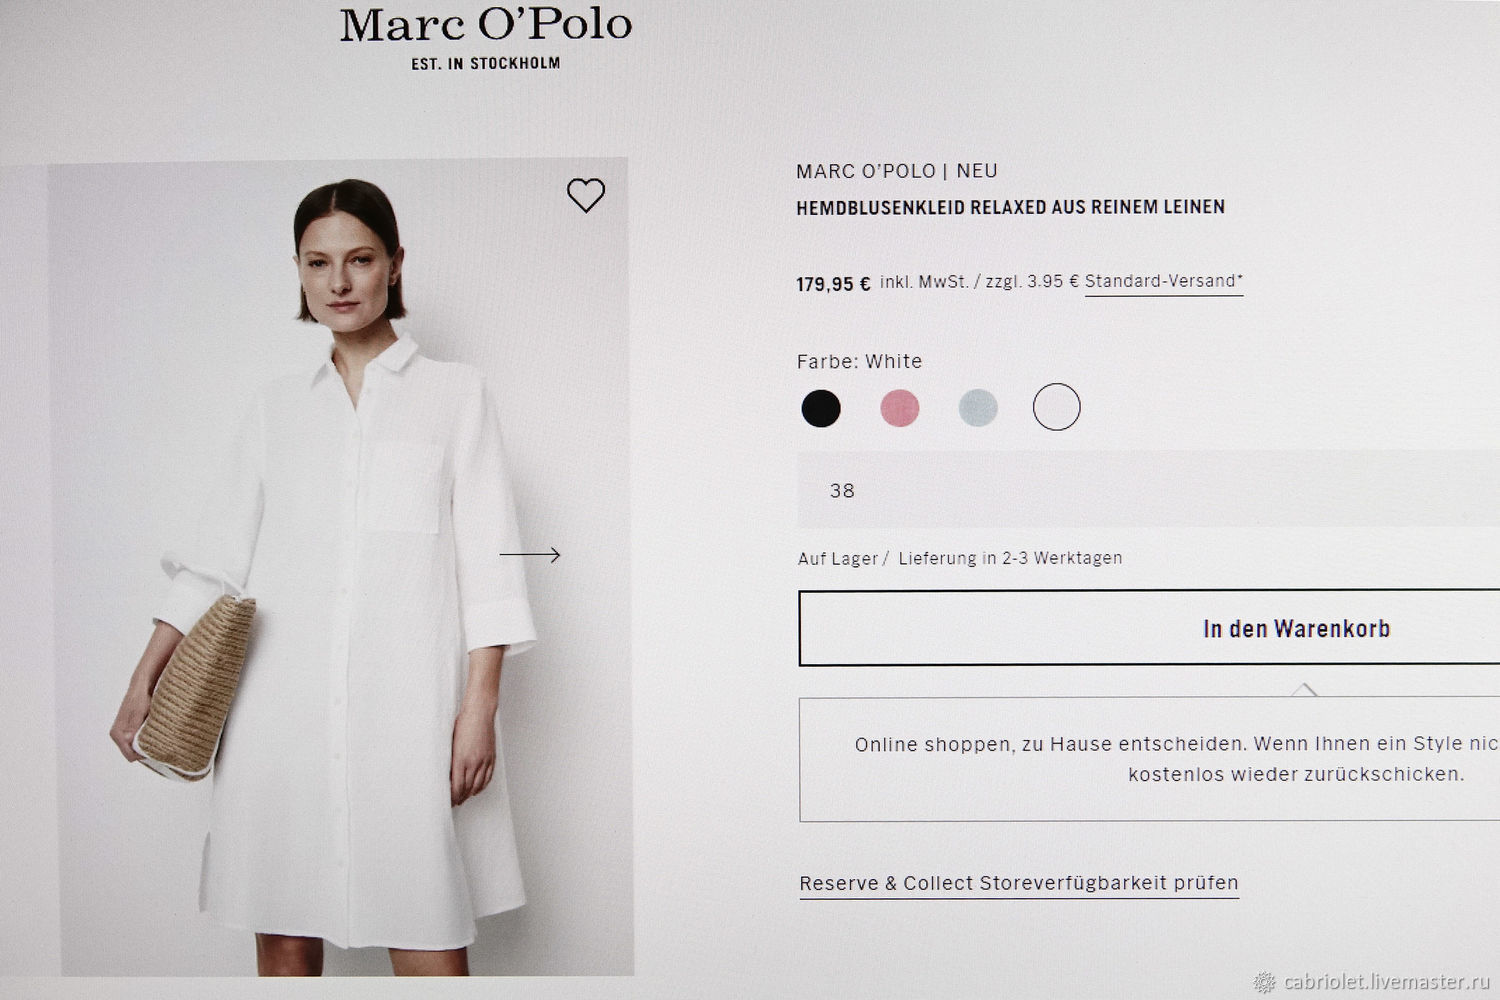Choose the light blue color swatch
1500x1000 pixels.
(x=978, y=408)
